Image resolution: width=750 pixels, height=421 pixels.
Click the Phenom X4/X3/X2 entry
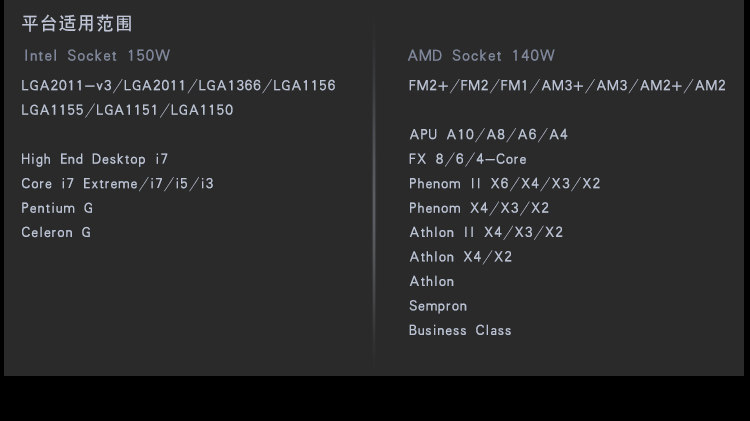(x=479, y=208)
